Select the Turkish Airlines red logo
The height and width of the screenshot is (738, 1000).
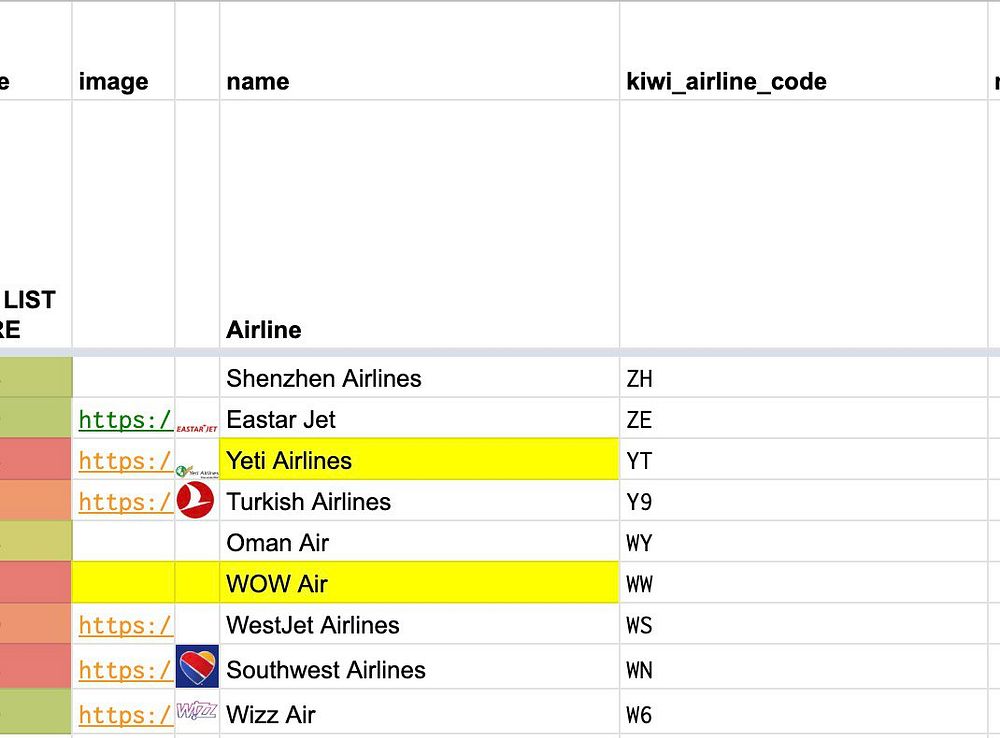(196, 501)
